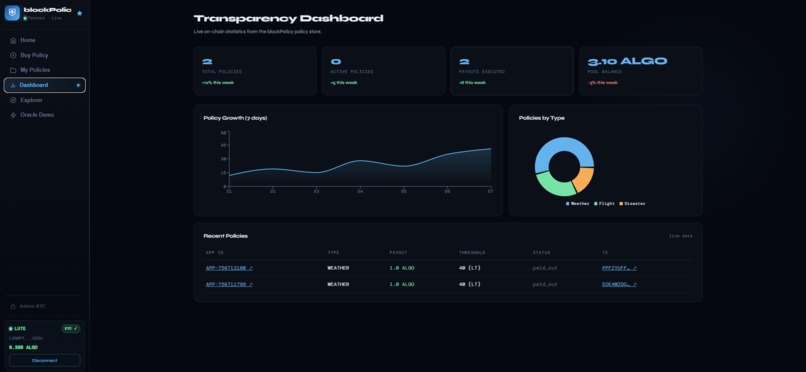Open the transaction link in the APP-756711799 row

(x=619, y=284)
